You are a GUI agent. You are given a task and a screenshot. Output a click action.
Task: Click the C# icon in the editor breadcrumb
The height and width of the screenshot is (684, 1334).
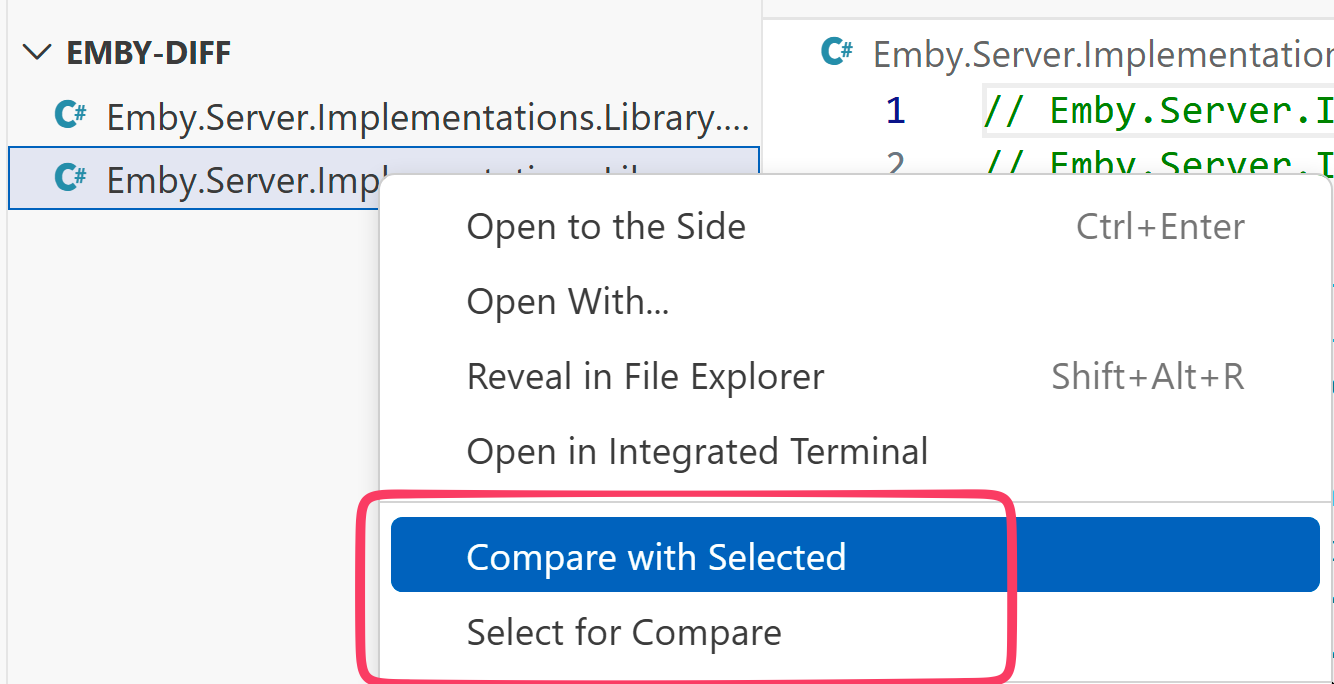[836, 53]
